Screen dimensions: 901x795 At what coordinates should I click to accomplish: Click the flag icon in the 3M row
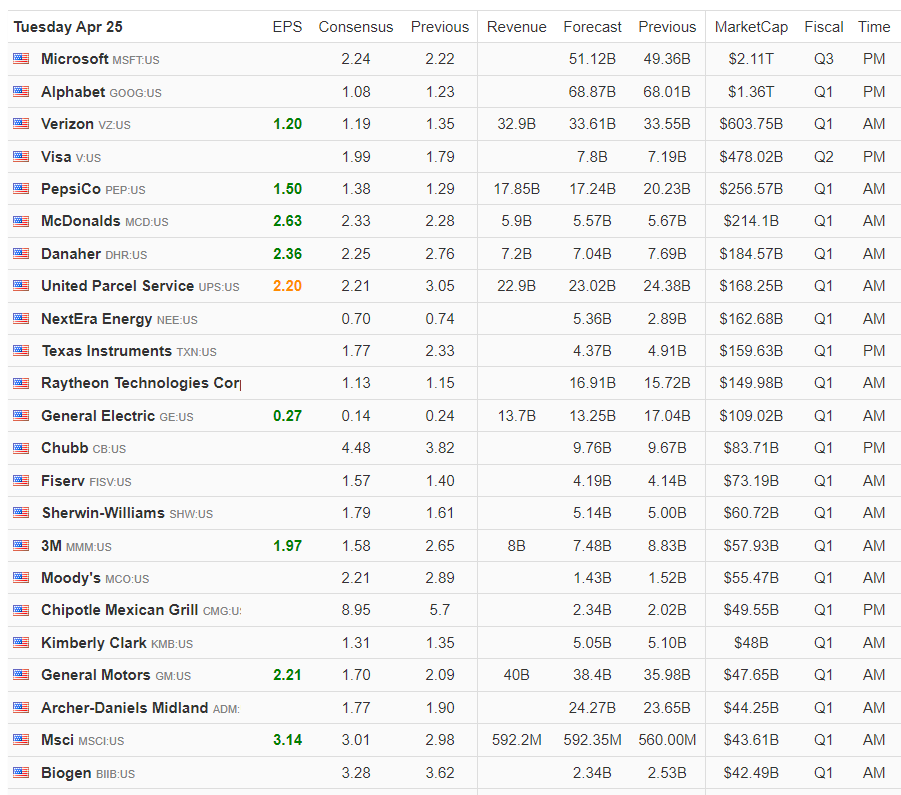pos(21,545)
